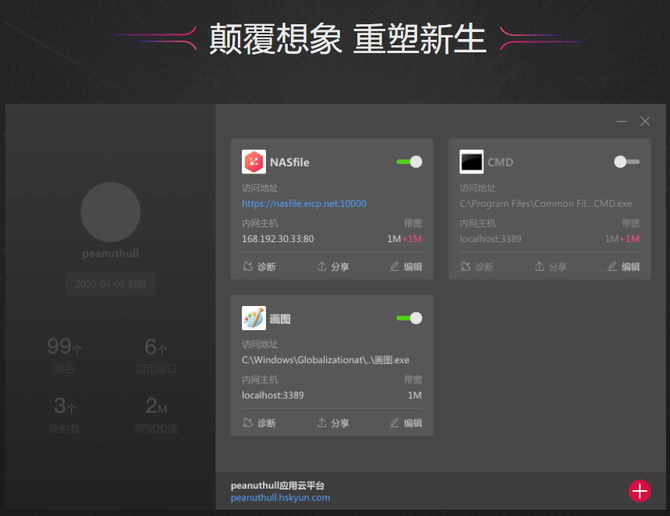Share the CMD mapping via 分享

[550, 267]
